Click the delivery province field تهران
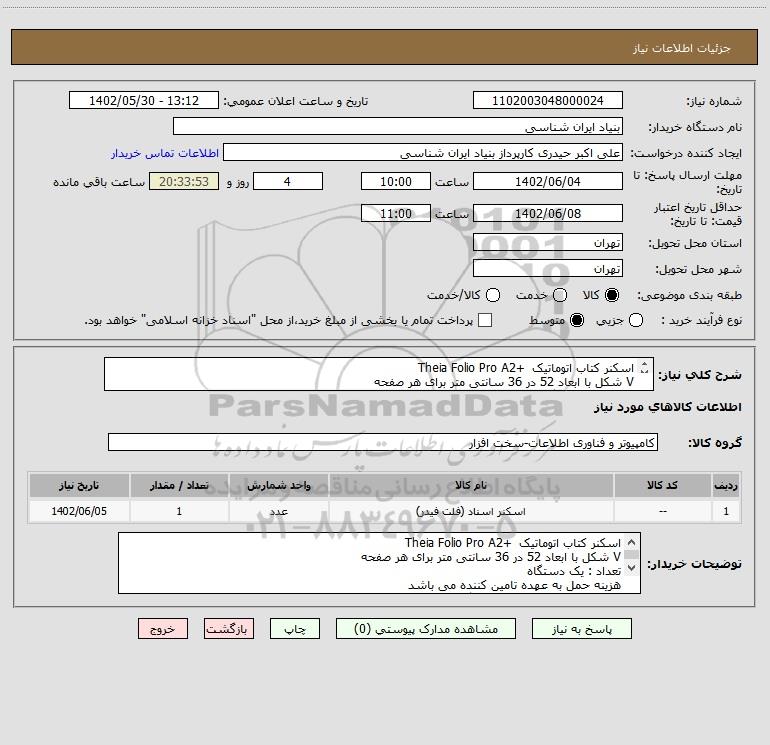This screenshot has height=745, width=770. (548, 242)
